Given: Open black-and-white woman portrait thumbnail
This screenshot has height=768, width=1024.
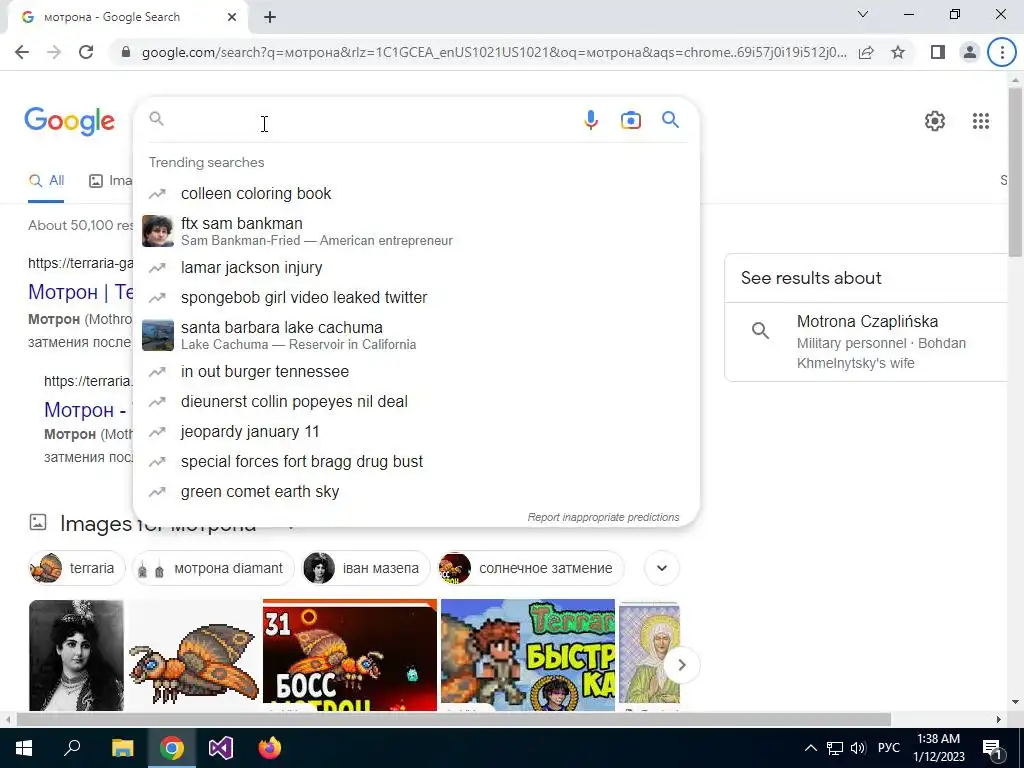Looking at the screenshot, I should pos(76,656).
